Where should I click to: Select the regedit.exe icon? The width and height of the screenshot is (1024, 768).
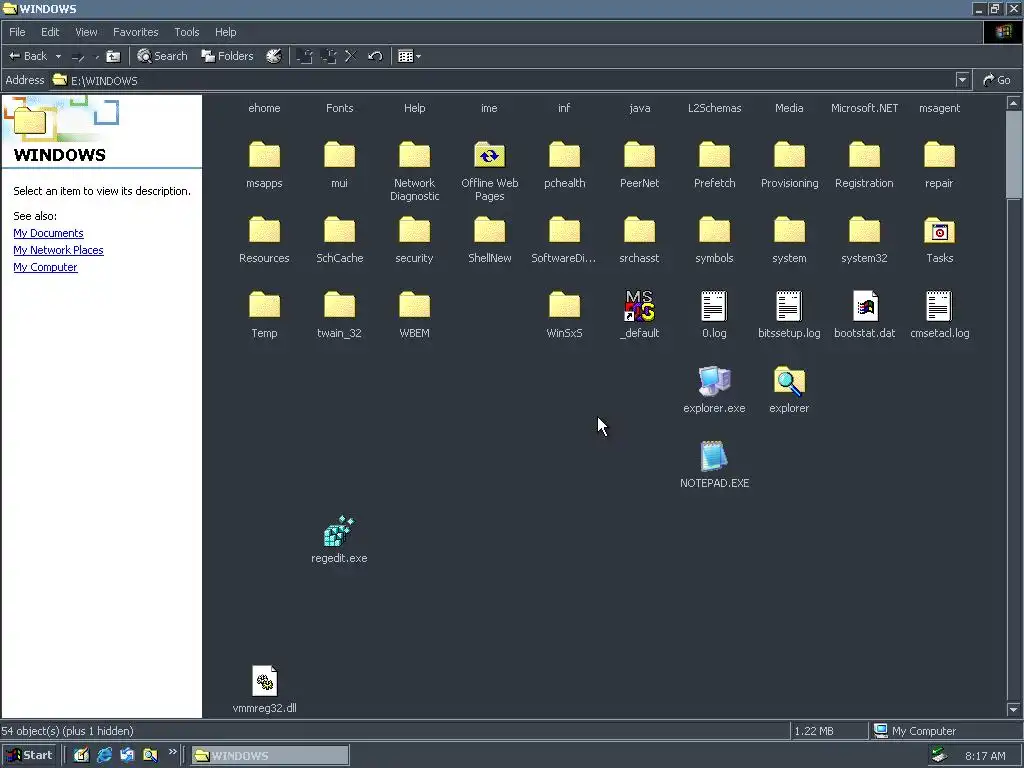click(x=339, y=531)
